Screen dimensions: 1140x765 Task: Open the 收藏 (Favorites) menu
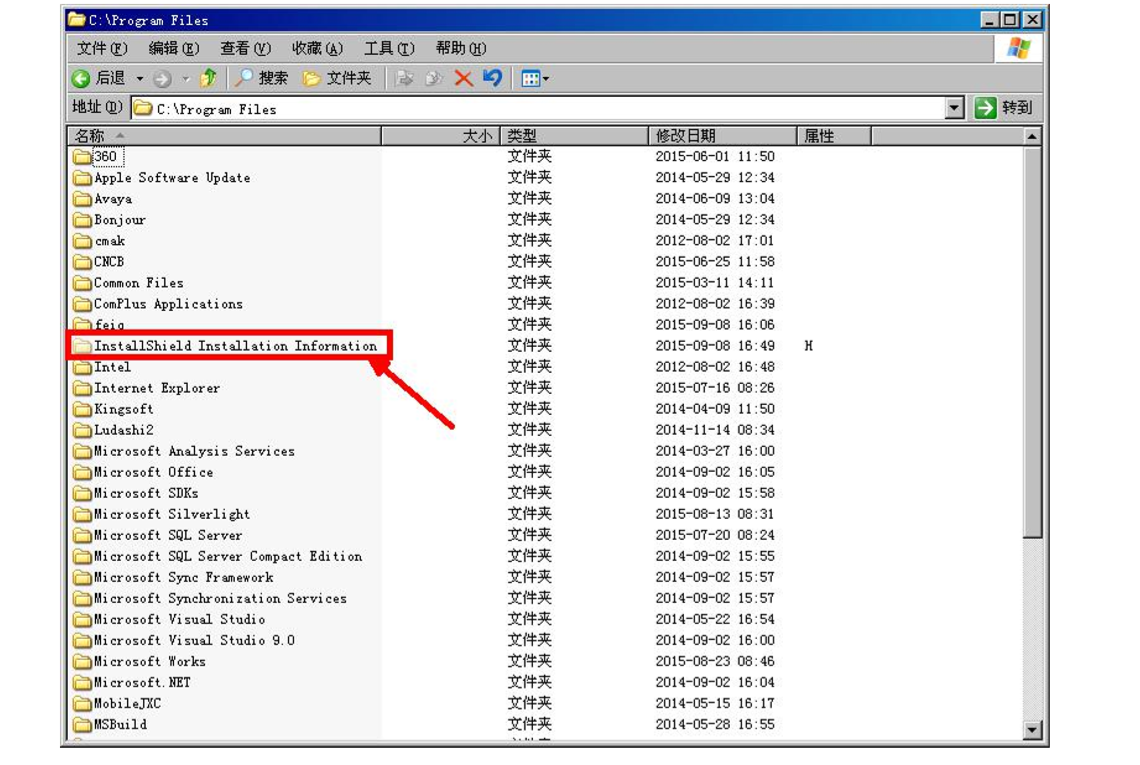coord(317,49)
